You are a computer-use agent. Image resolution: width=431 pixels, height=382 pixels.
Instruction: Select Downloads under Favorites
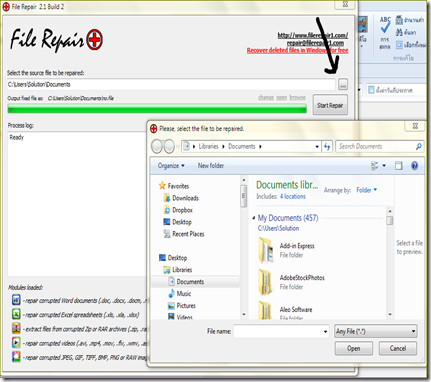coord(181,198)
